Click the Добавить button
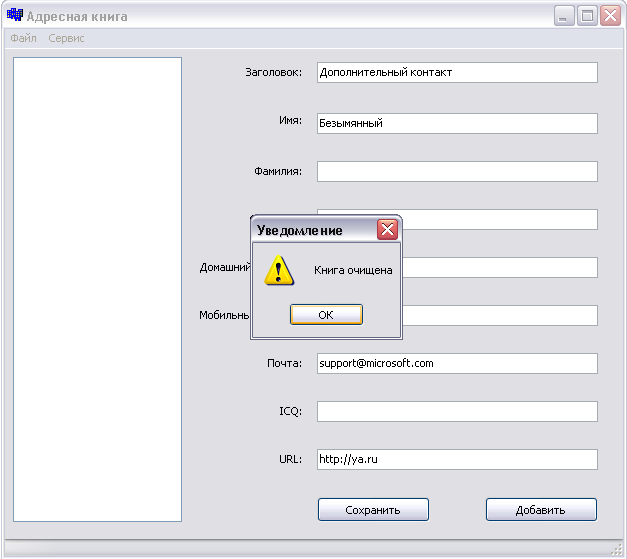Viewport: 627px width, 559px height. [x=541, y=509]
